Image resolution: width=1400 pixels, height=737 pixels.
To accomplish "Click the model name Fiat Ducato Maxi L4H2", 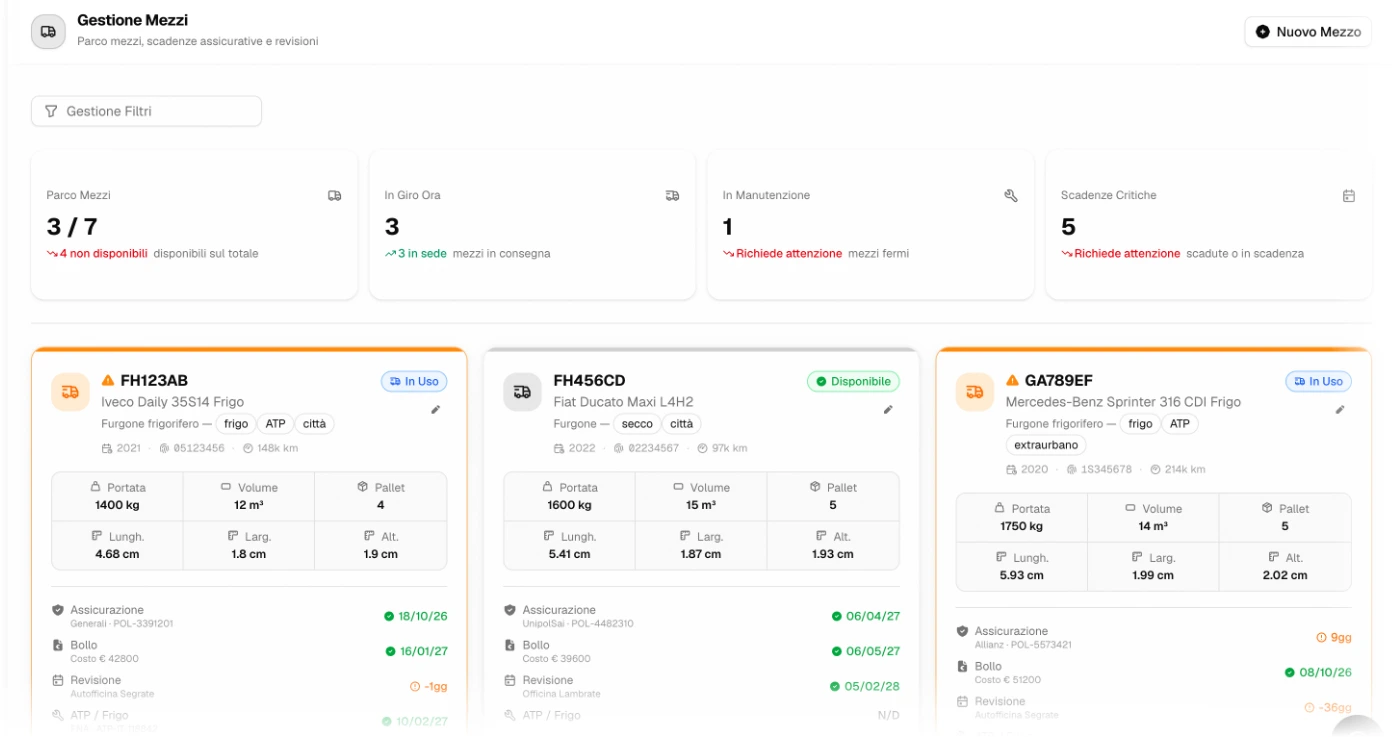I will [x=623, y=402].
